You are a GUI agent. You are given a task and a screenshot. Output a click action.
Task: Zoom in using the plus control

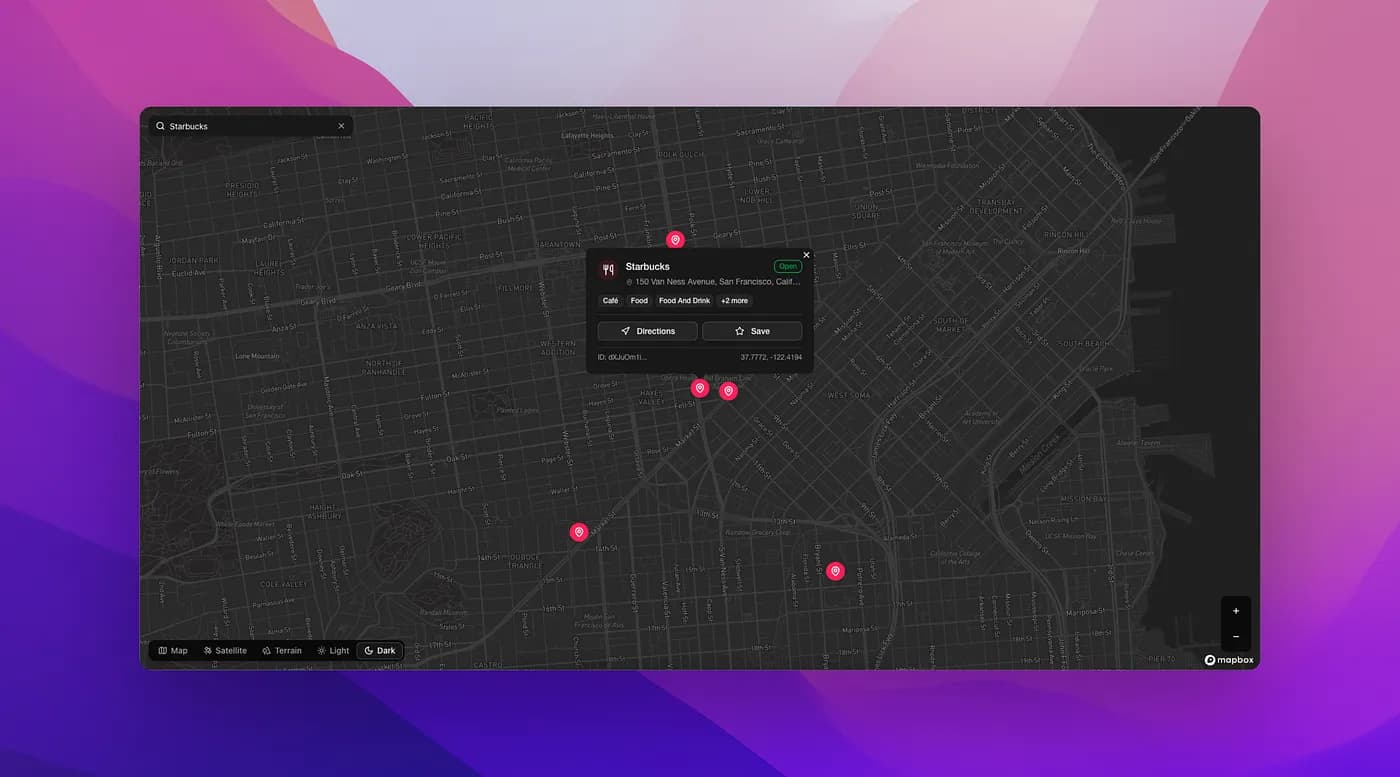click(1236, 610)
